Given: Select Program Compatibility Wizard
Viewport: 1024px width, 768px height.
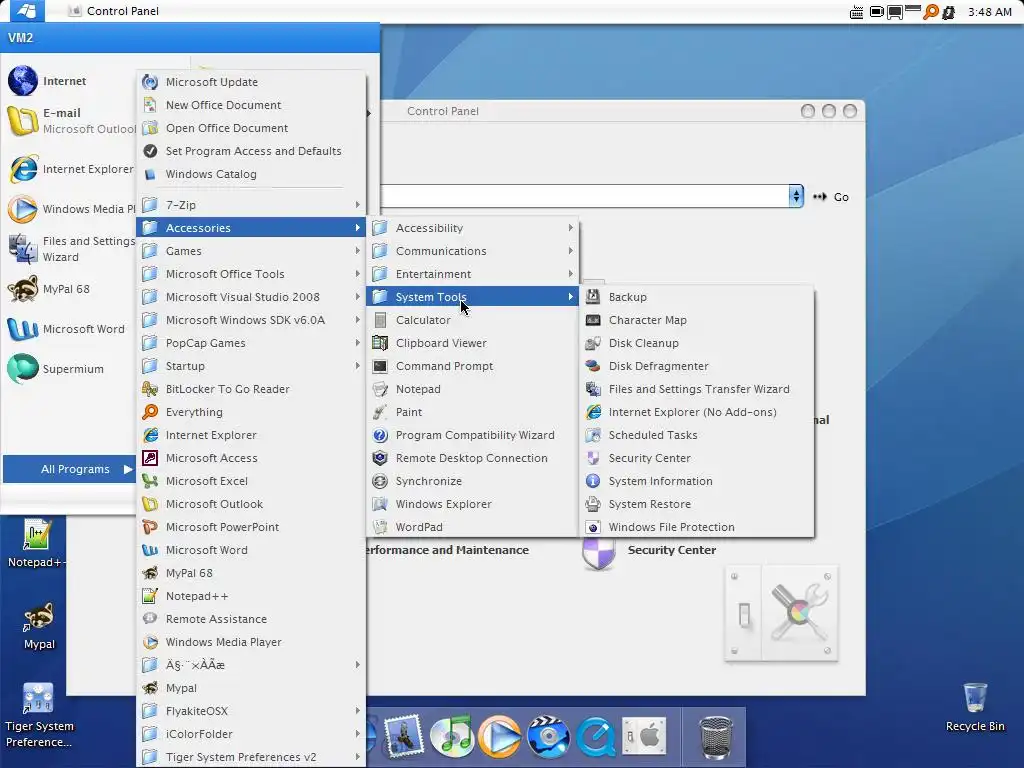Looking at the screenshot, I should click(472, 435).
